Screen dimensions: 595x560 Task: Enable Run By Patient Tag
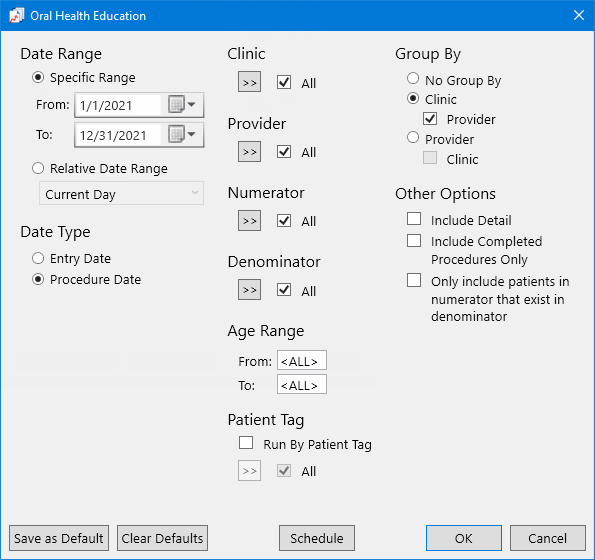[246, 443]
